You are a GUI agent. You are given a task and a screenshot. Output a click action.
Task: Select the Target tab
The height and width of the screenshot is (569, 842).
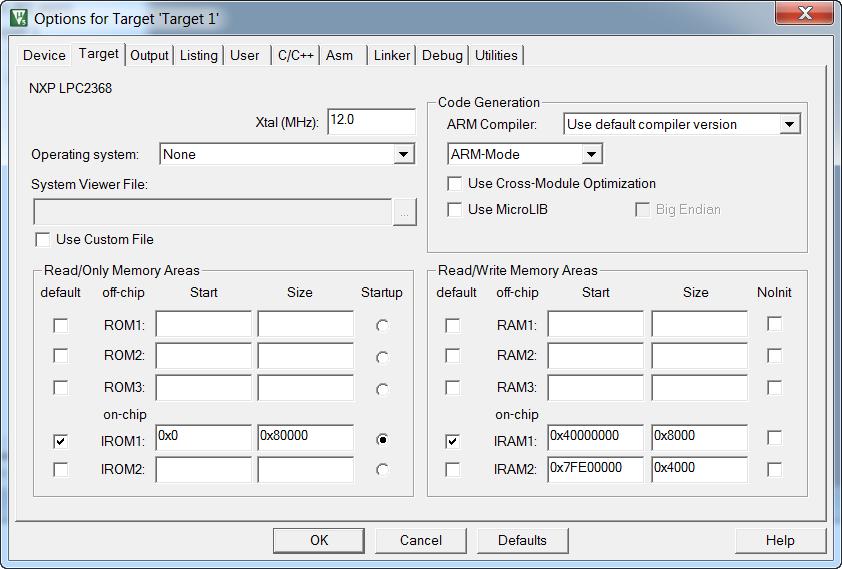pos(98,54)
